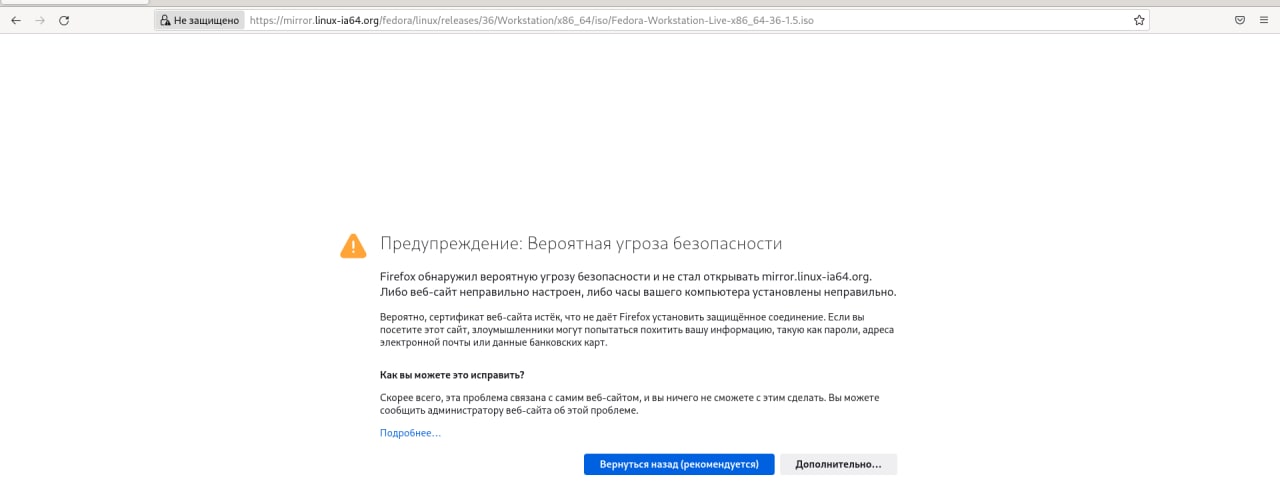The image size is (1280, 503).
Task: Bookmark this page with the star icon
Action: (x=1139, y=20)
